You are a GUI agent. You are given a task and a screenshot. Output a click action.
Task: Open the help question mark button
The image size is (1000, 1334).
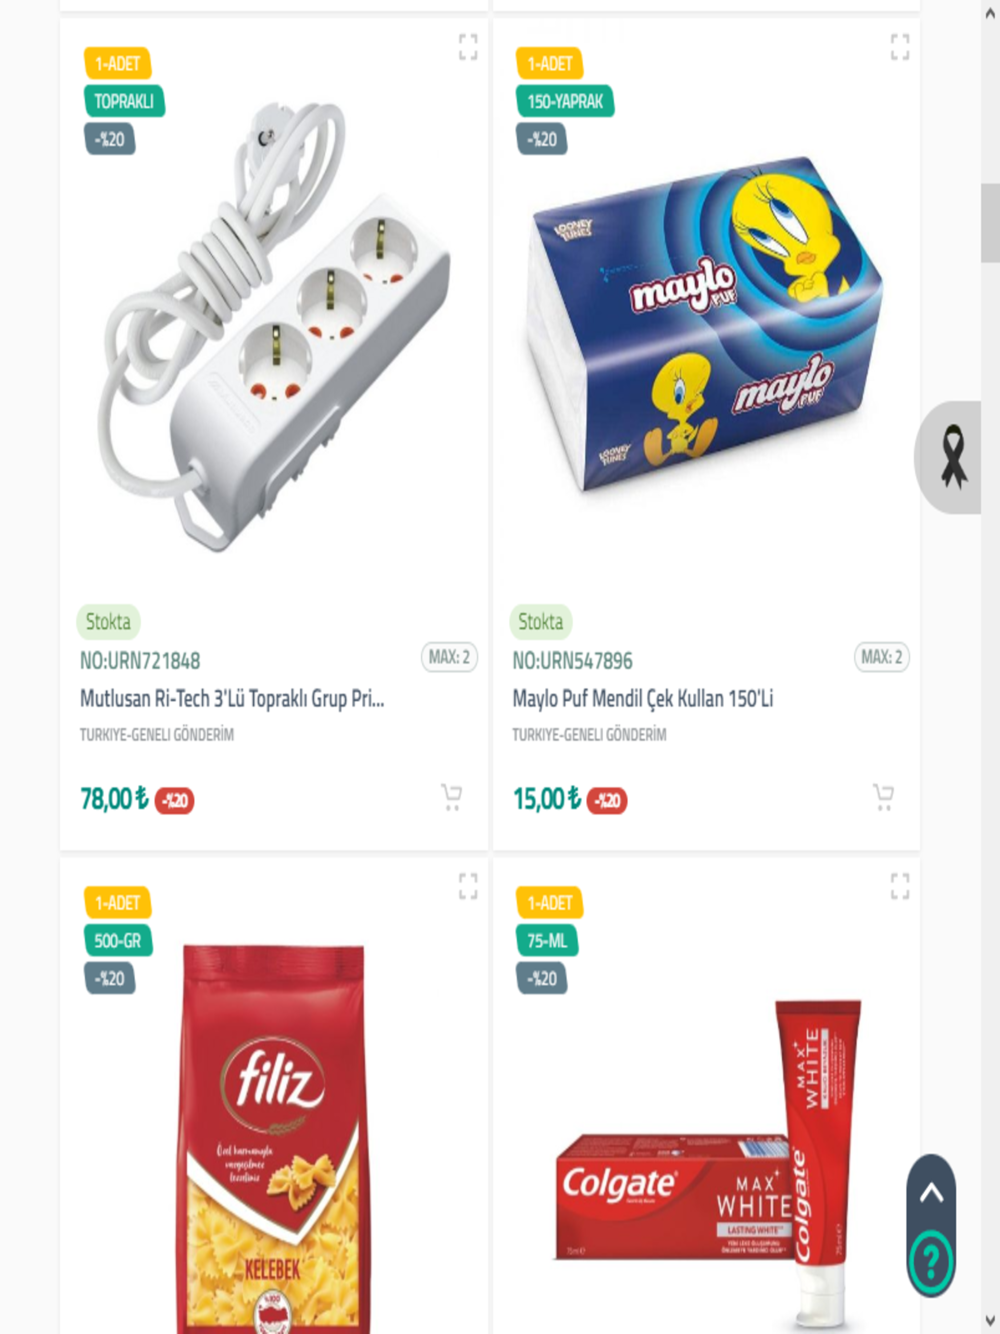(931, 1262)
